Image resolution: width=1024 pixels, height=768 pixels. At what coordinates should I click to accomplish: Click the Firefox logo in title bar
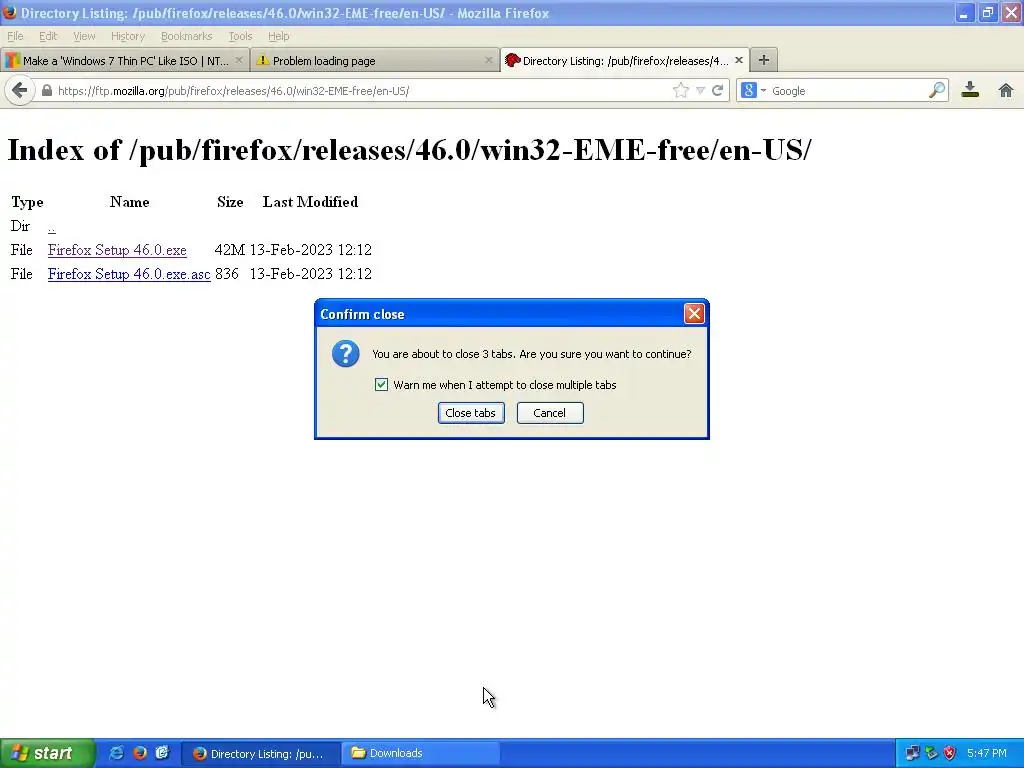tap(9, 12)
